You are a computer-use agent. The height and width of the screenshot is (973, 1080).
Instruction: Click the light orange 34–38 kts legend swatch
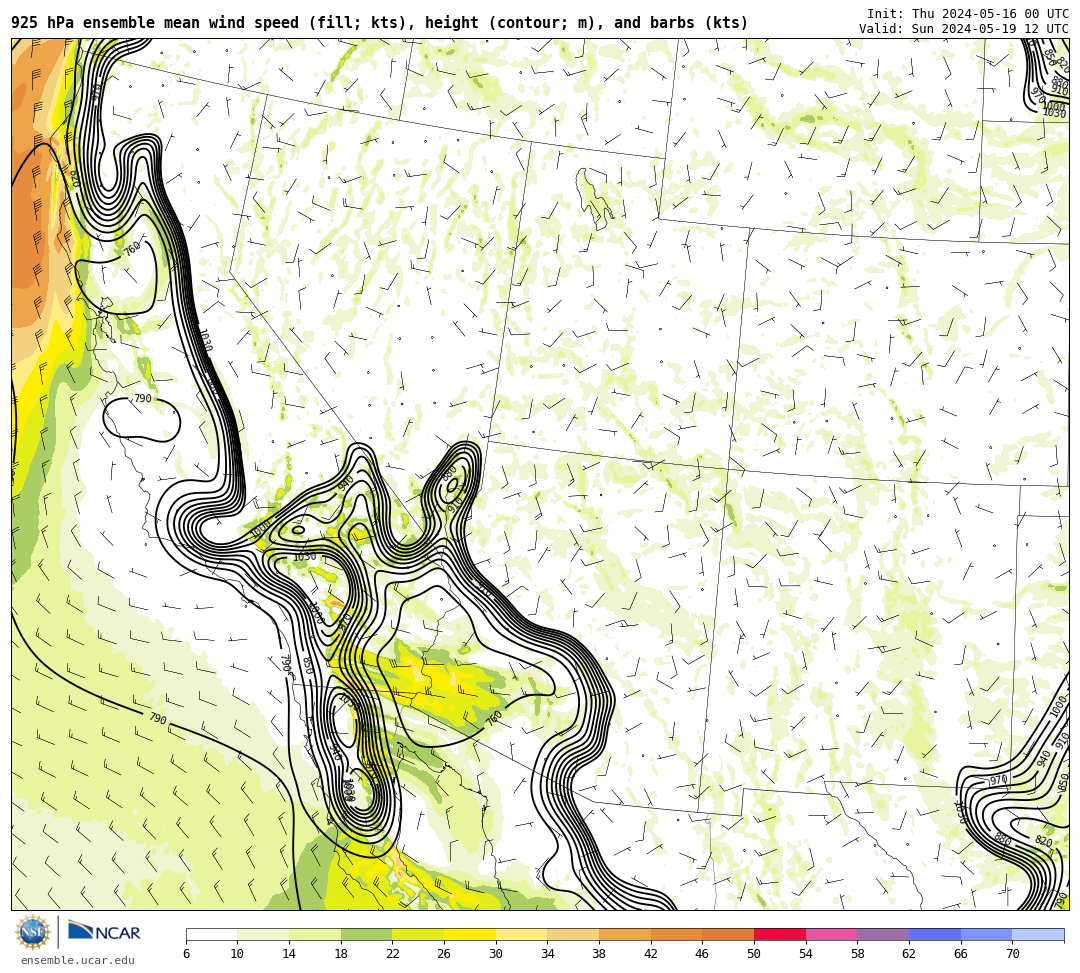[x=573, y=934]
